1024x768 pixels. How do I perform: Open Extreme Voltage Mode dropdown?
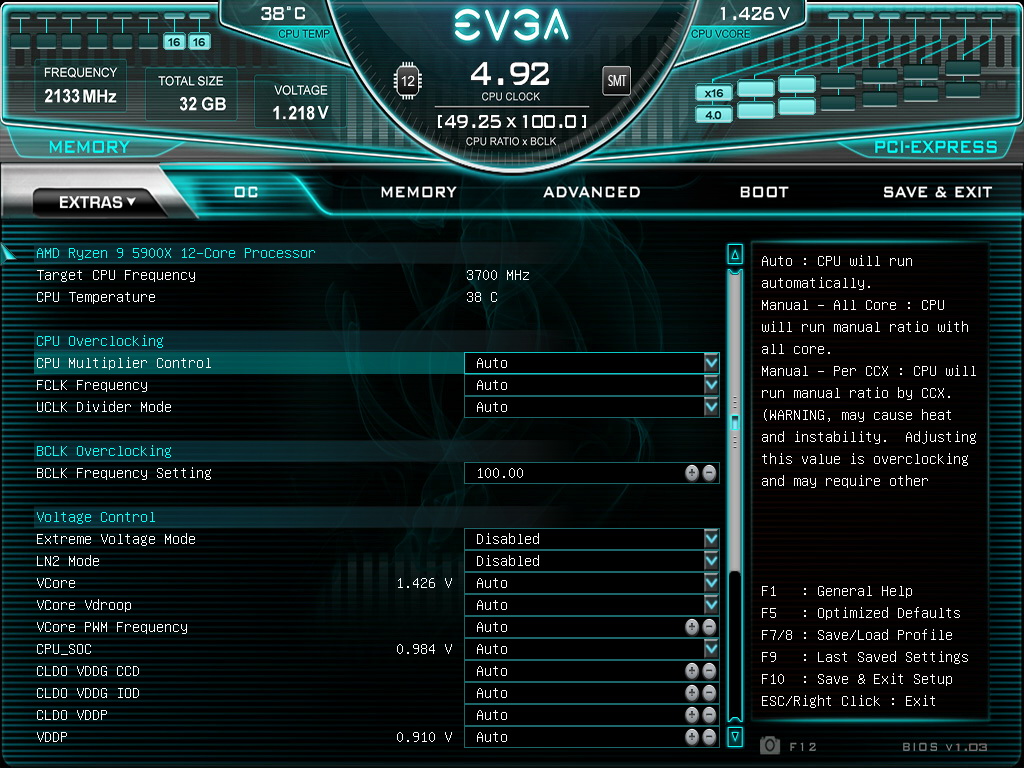click(x=711, y=539)
